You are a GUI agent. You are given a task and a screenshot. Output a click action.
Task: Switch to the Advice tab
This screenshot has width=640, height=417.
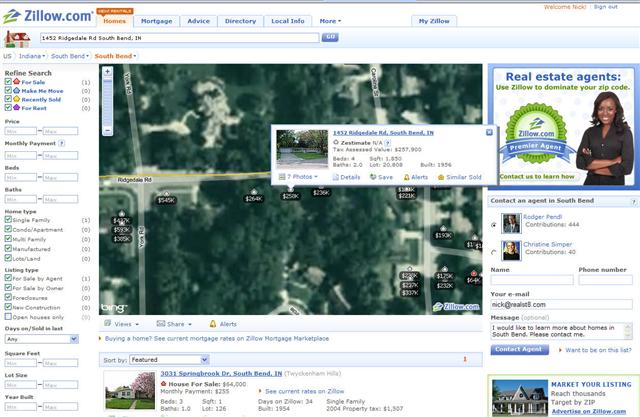(198, 21)
